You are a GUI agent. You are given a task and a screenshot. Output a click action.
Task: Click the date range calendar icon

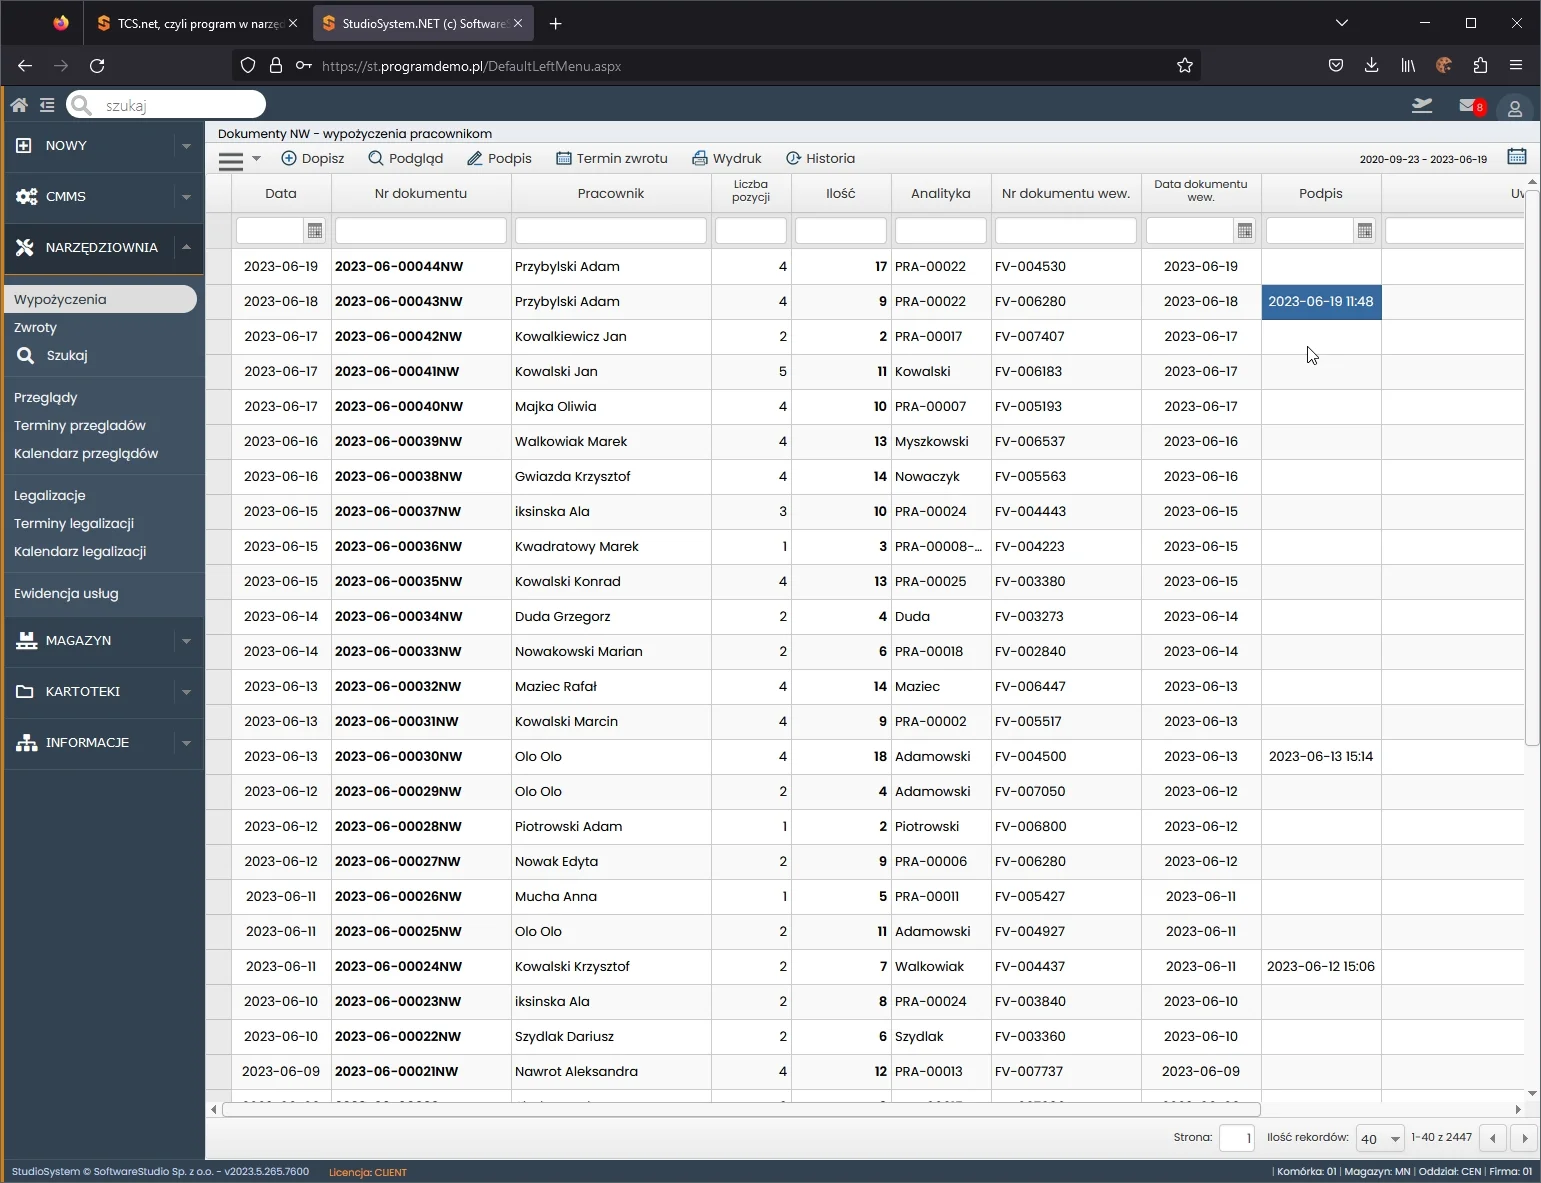(x=1516, y=157)
